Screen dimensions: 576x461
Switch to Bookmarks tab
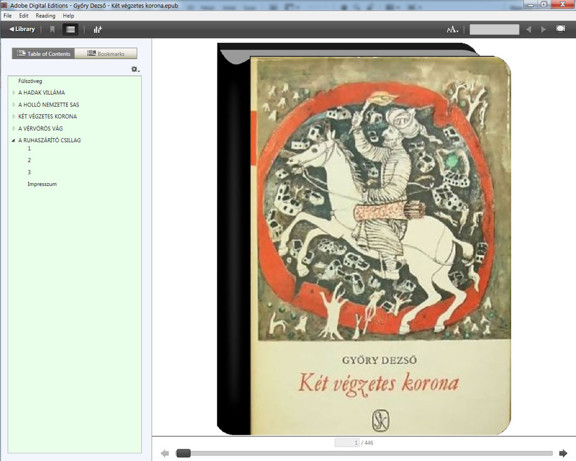pyautogui.click(x=106, y=53)
